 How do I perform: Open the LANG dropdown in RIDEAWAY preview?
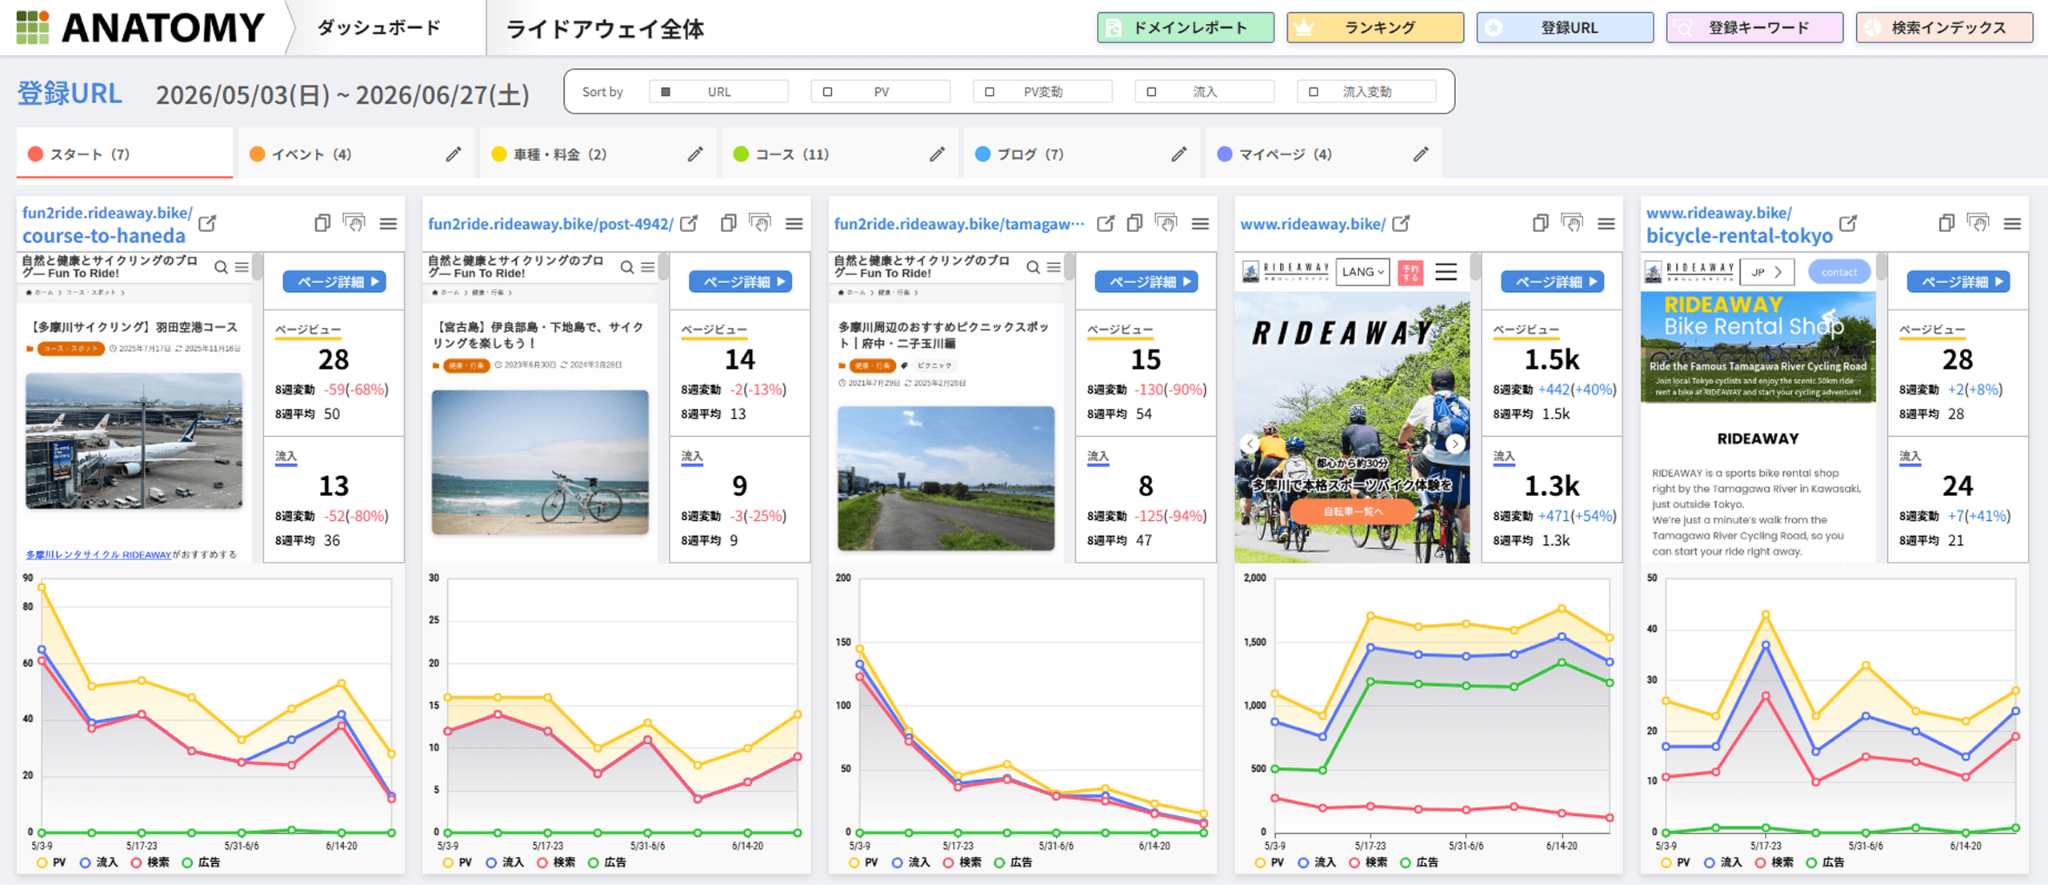[1363, 272]
